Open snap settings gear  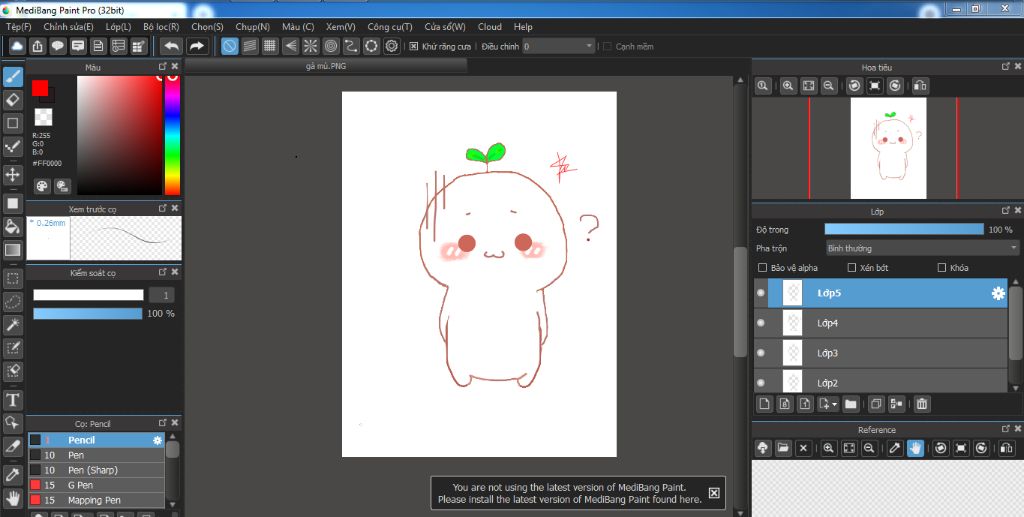391,46
